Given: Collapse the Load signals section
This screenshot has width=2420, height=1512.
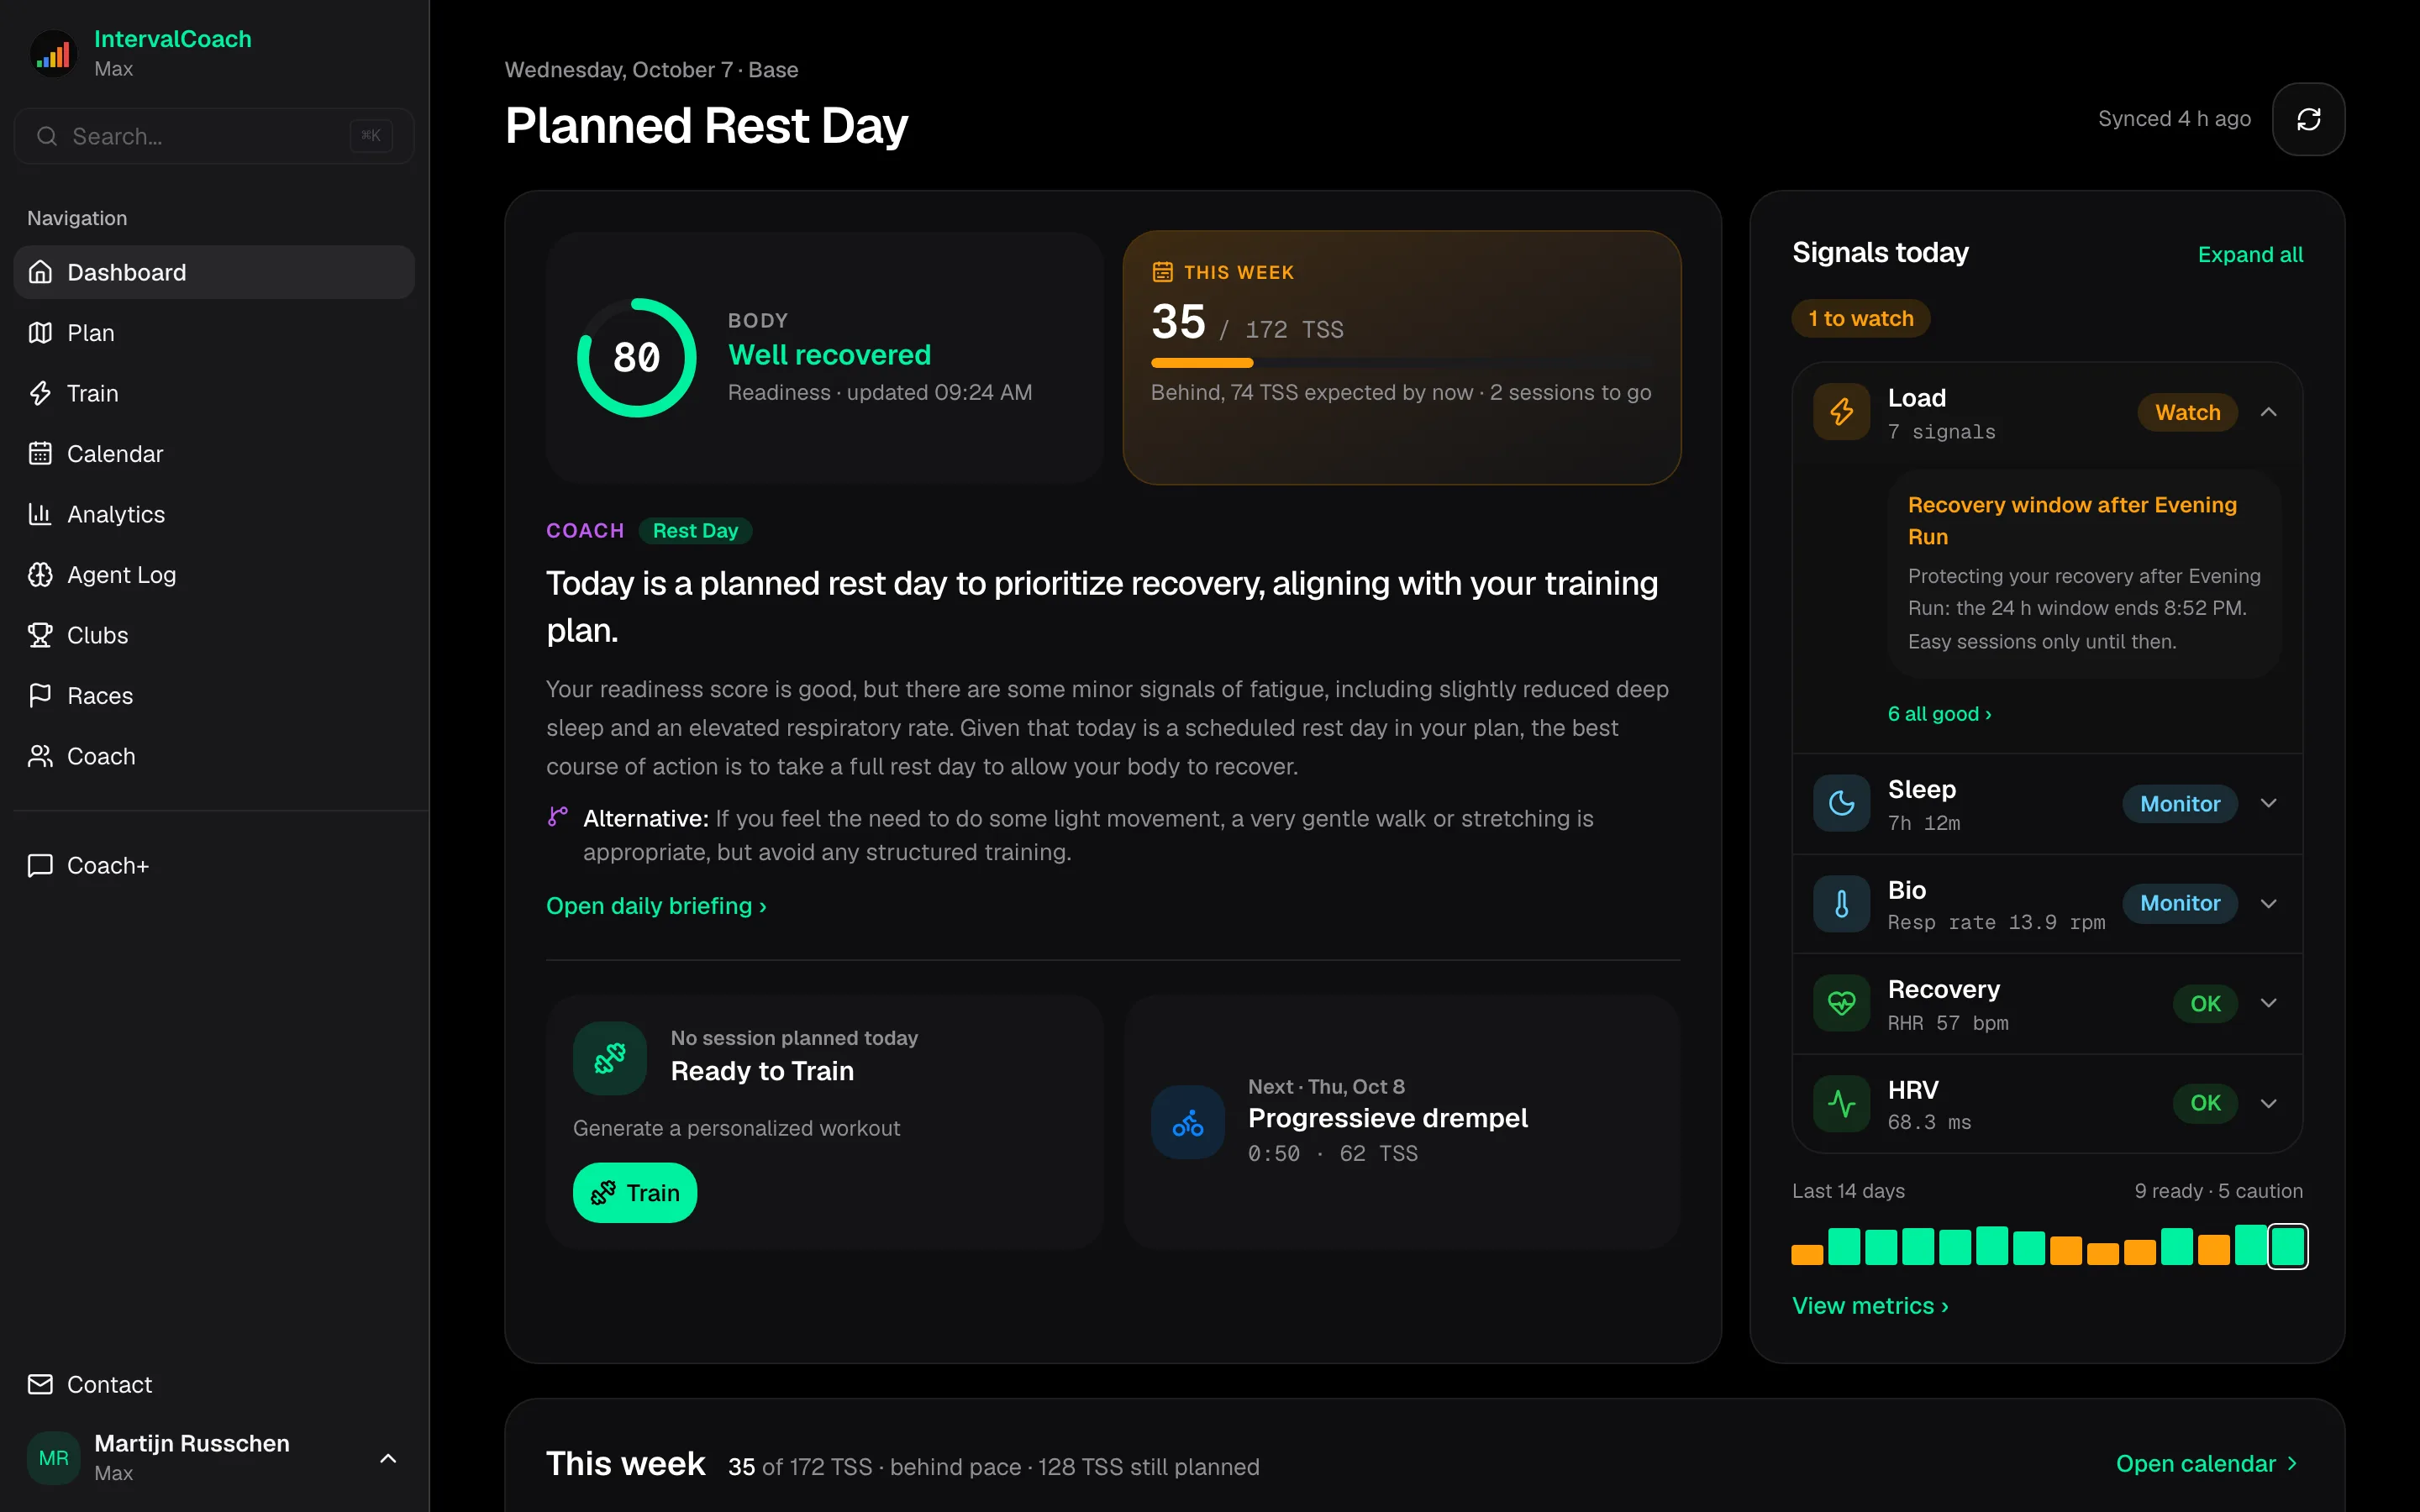Looking at the screenshot, I should [2269, 412].
